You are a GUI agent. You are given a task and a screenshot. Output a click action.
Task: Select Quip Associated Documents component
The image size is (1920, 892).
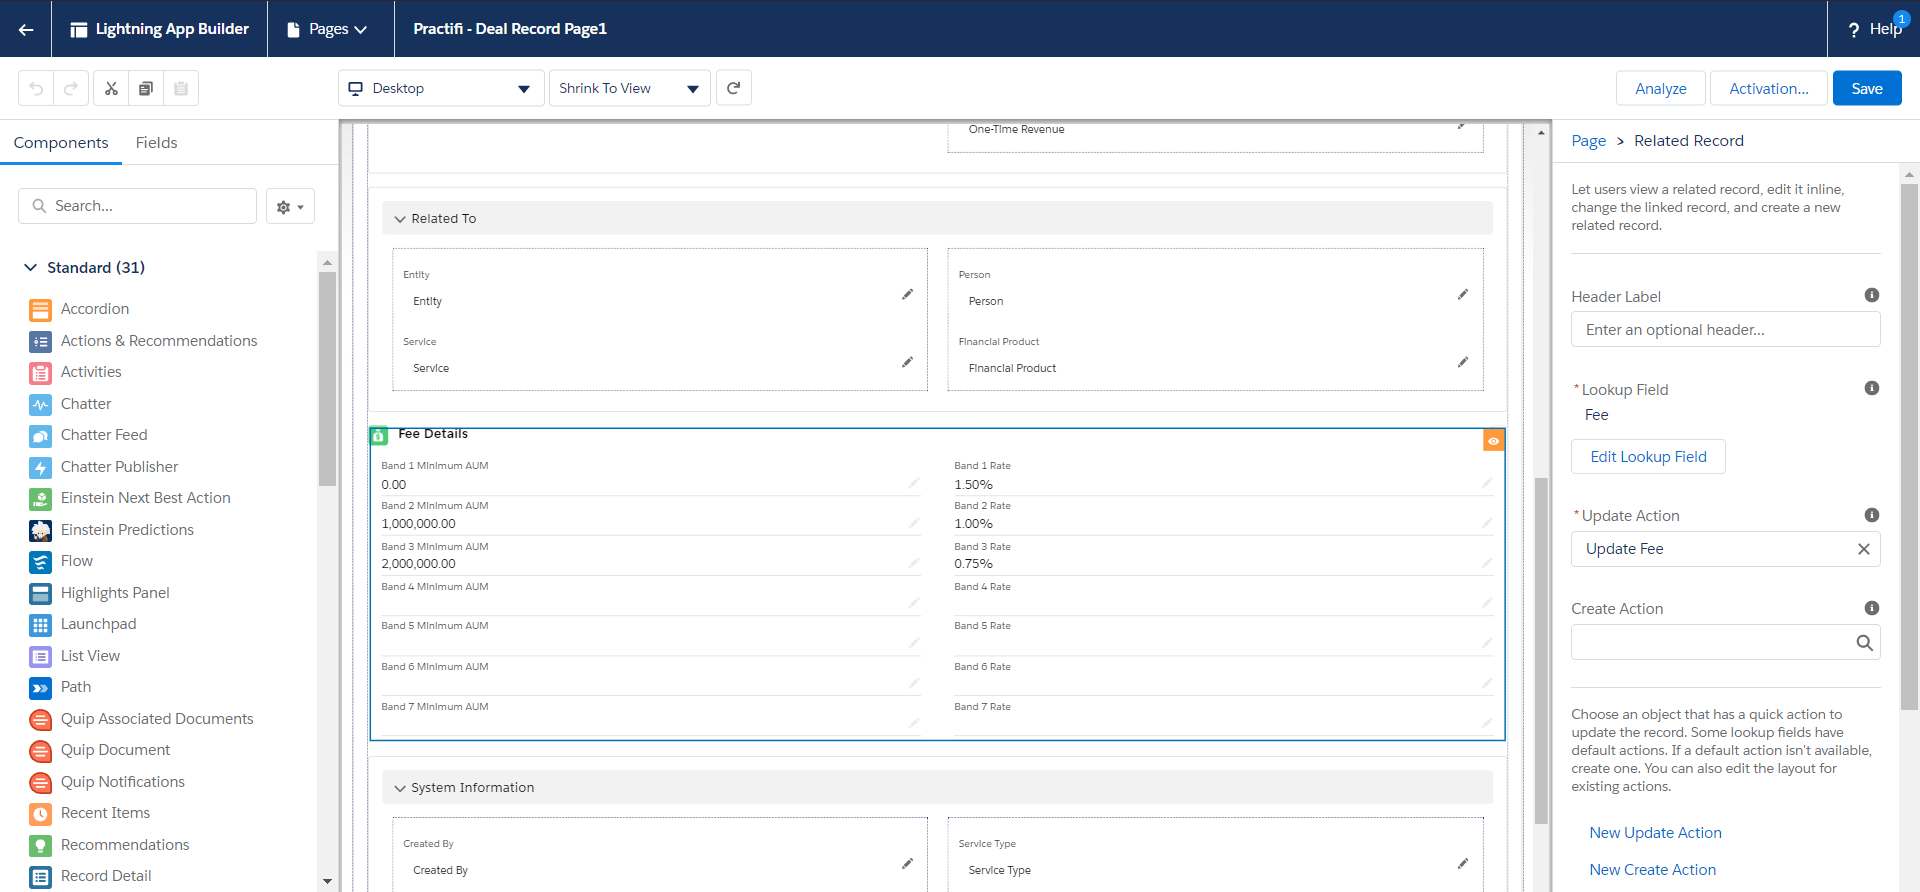coord(157,719)
